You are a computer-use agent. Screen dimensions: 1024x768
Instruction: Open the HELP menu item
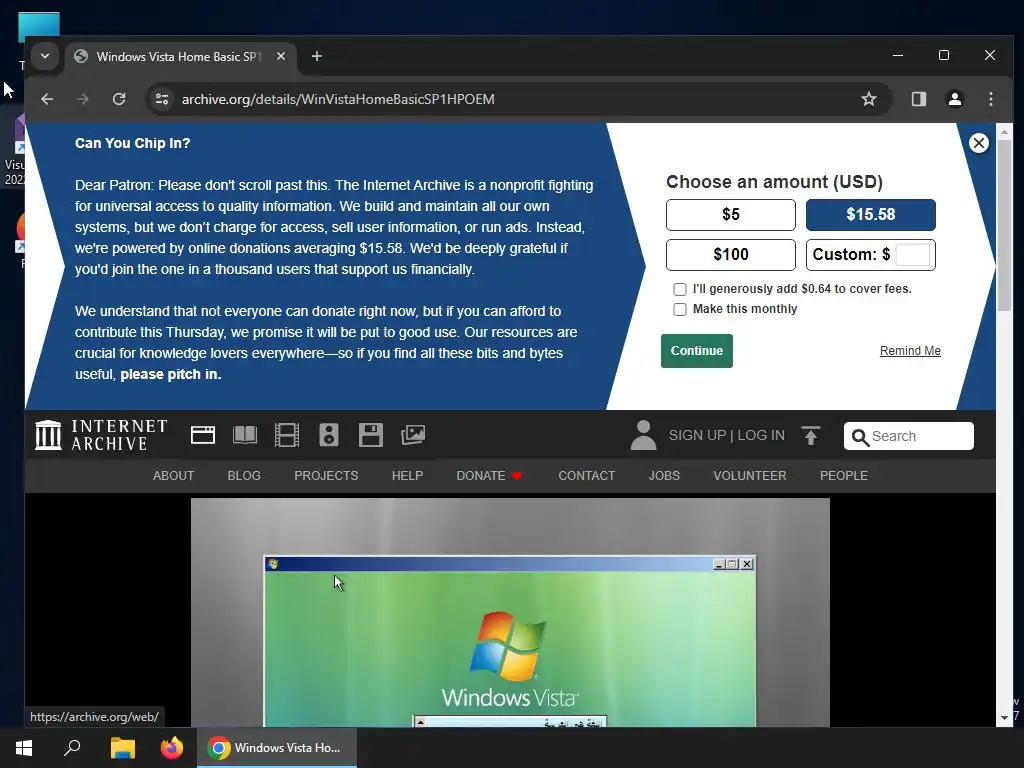coord(408,476)
